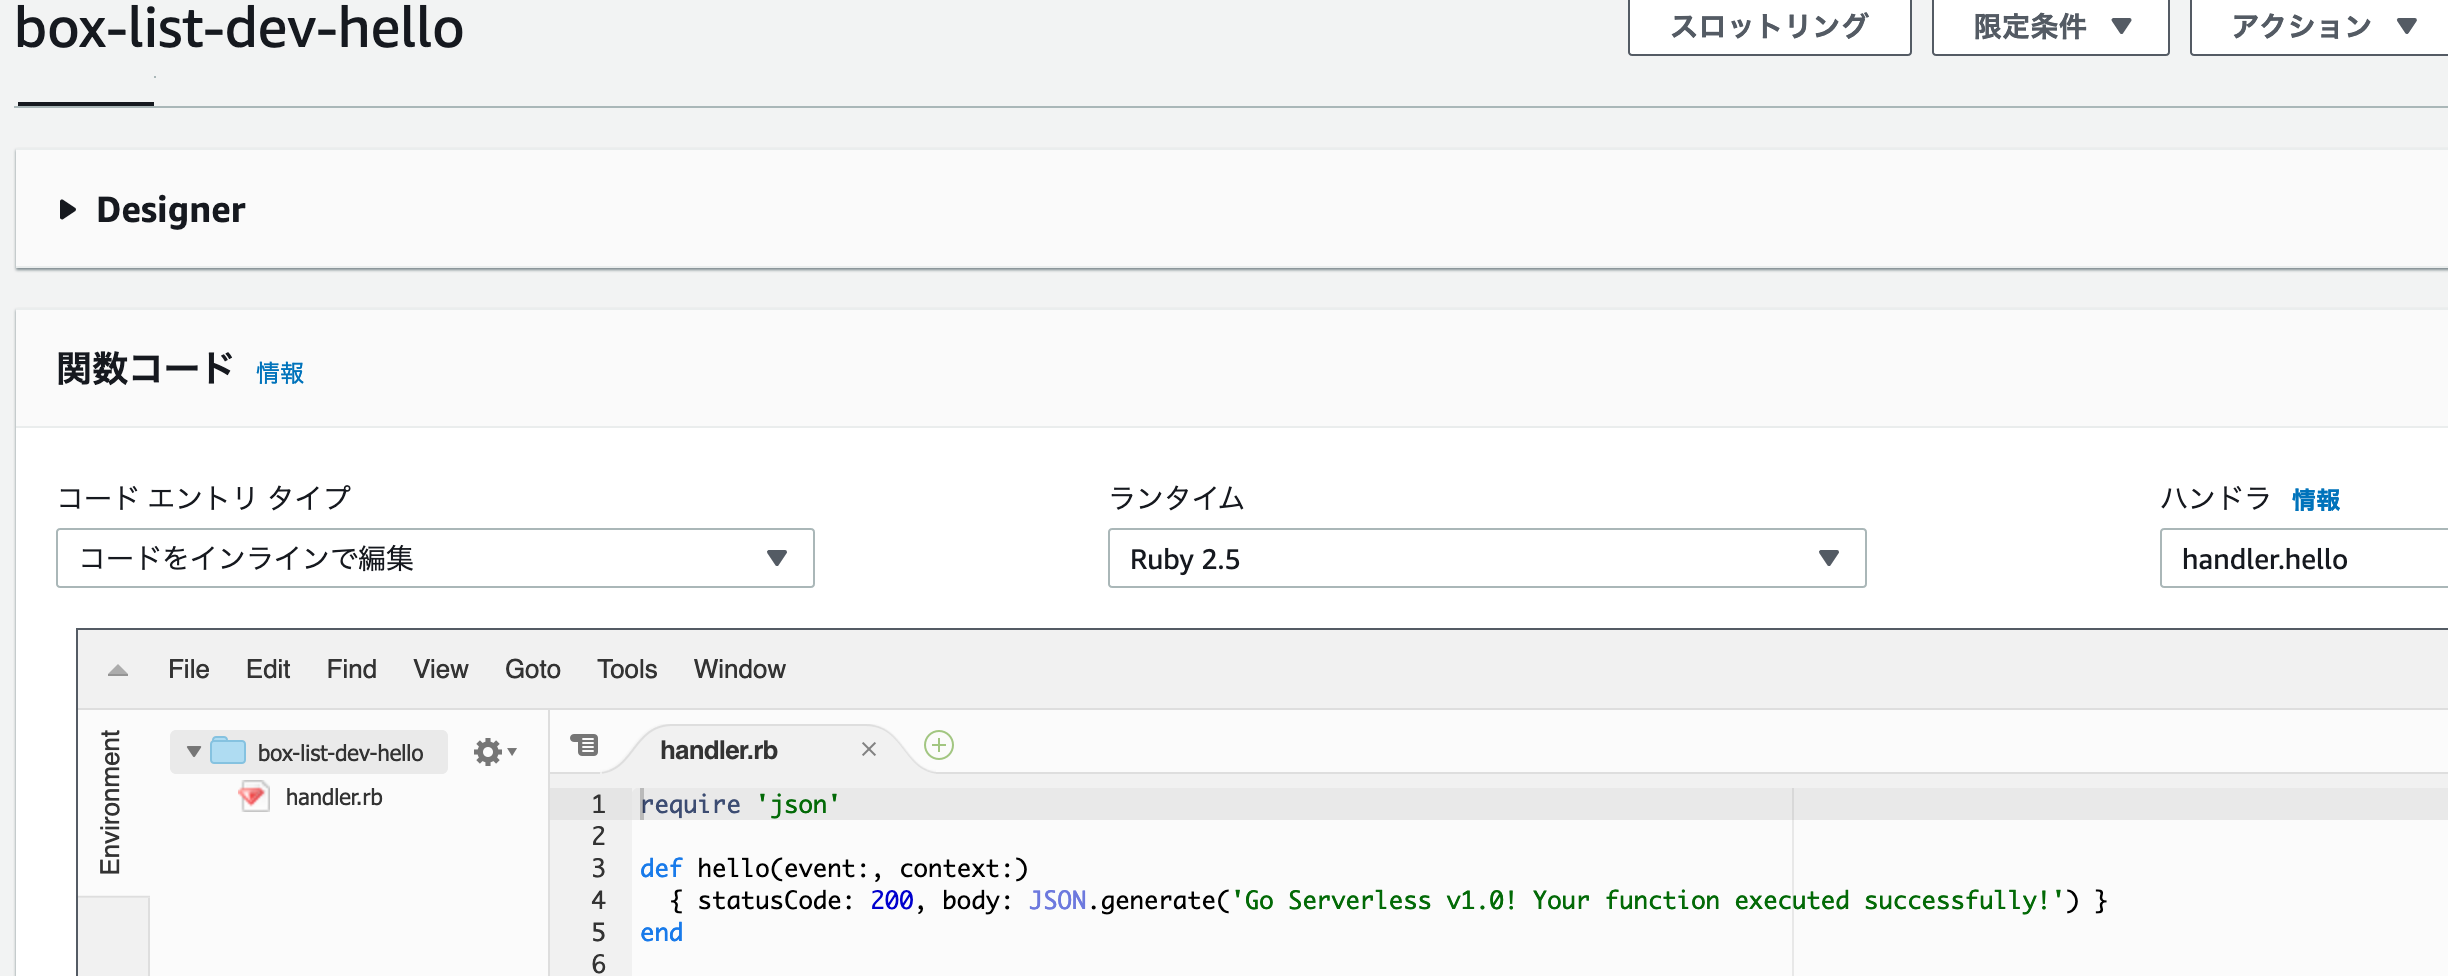The height and width of the screenshot is (976, 2448).
Task: Click the tab list icon left of handler.rb tab
Action: point(585,745)
